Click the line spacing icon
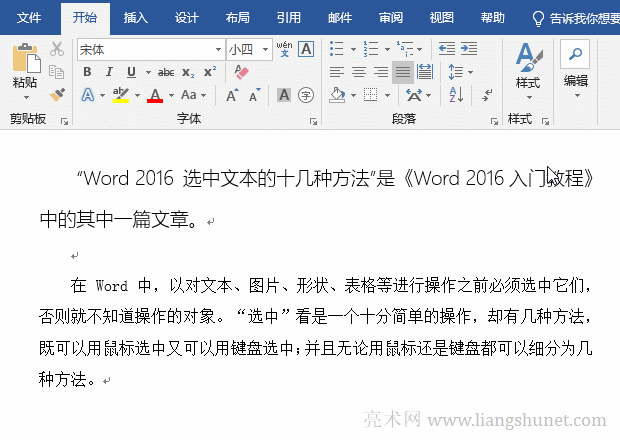This screenshot has height=440, width=620. pos(456,72)
